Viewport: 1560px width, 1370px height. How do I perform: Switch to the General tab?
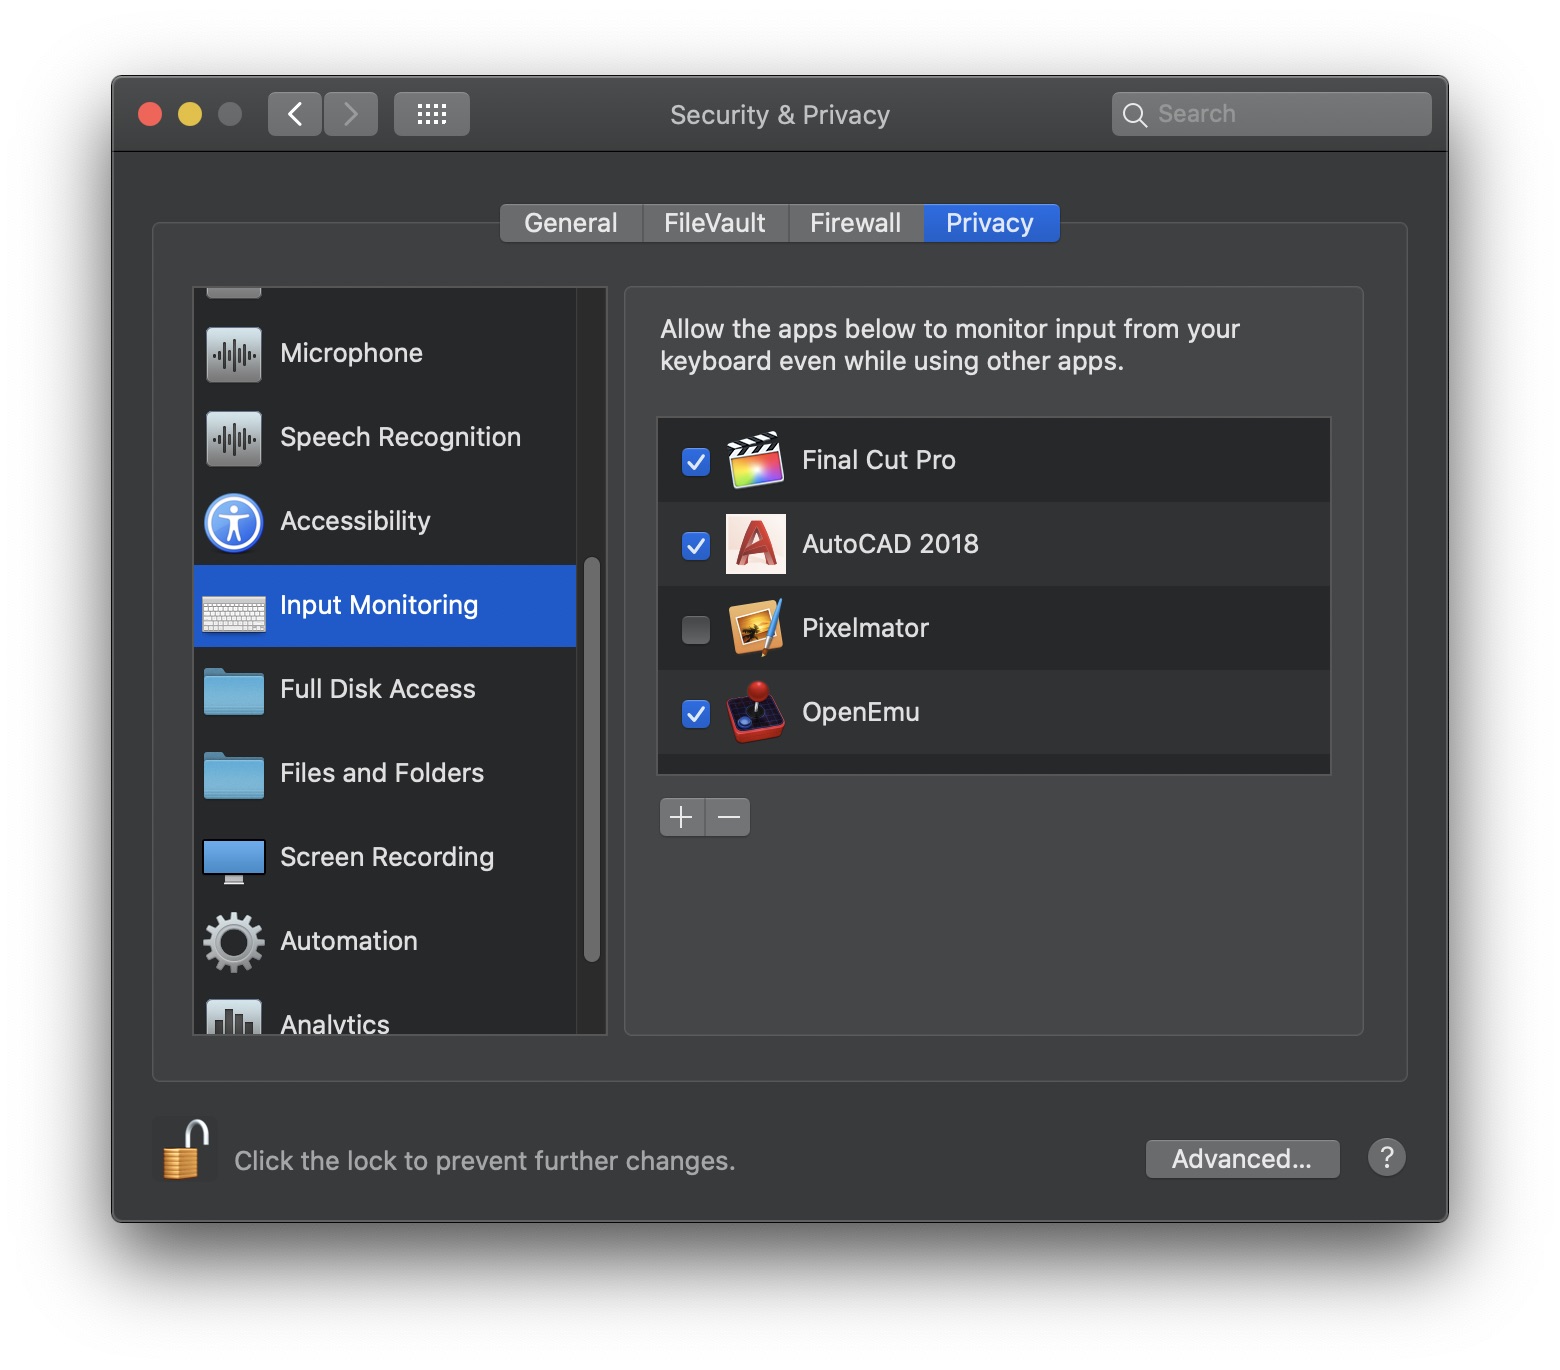point(571,223)
